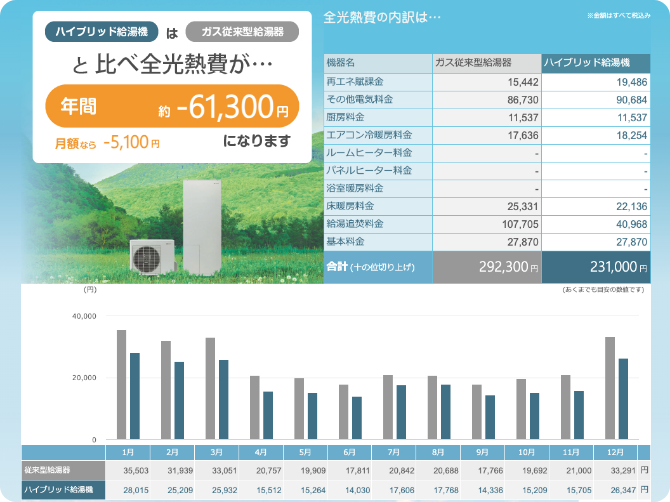Screen dimensions: 670x502
Task: Select the value 19,486
Action: click(632, 82)
